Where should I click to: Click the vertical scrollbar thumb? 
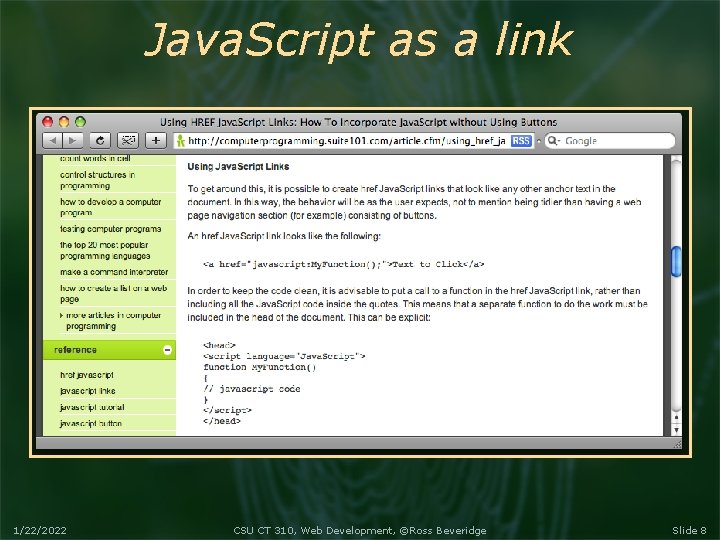pyautogui.click(x=676, y=261)
